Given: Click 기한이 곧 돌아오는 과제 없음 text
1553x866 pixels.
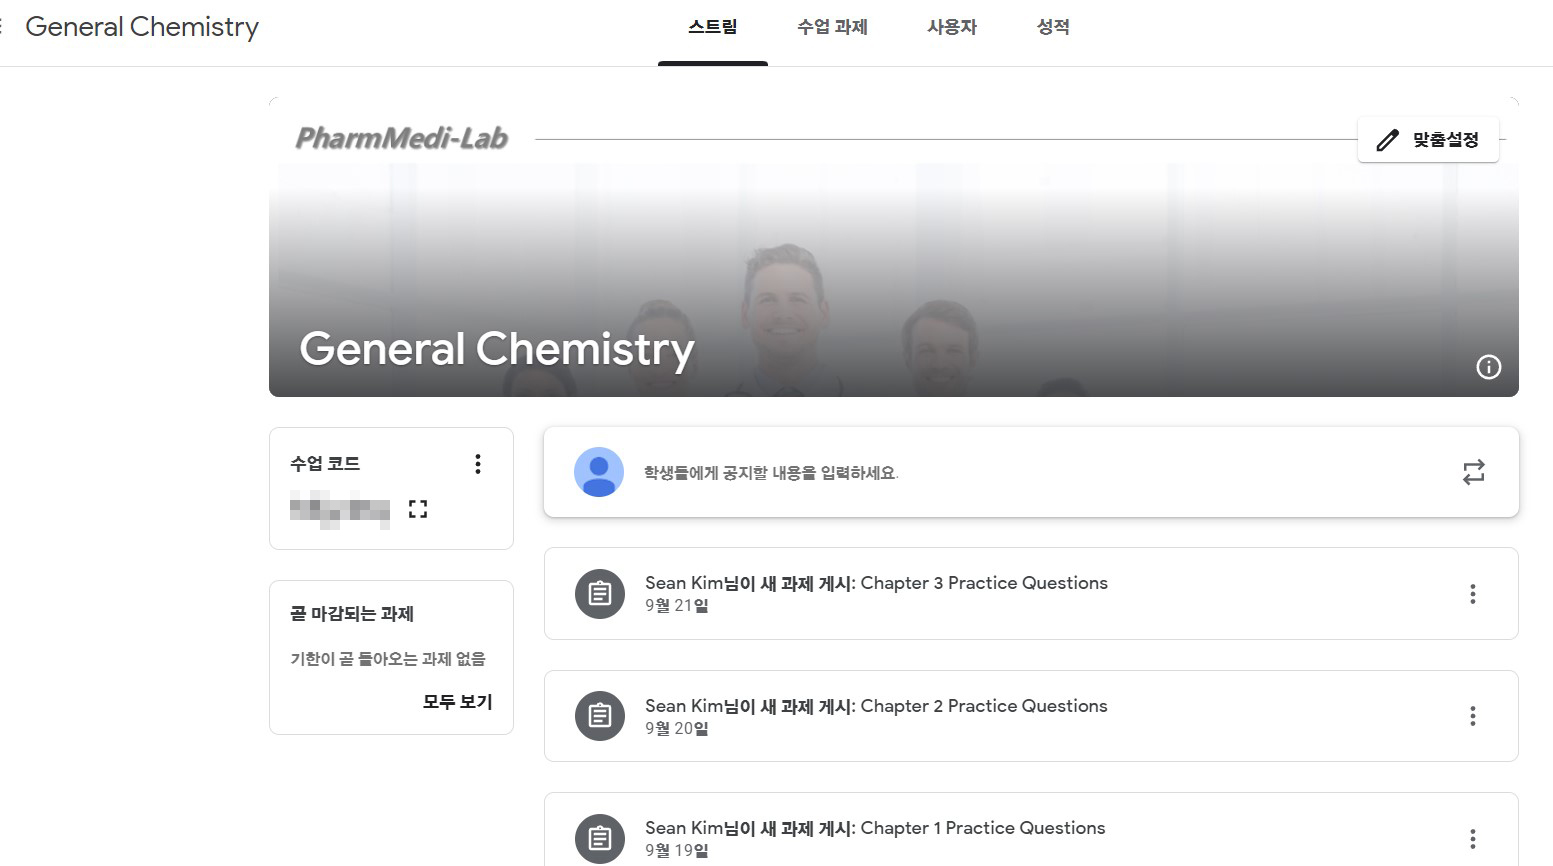Looking at the screenshot, I should (388, 659).
